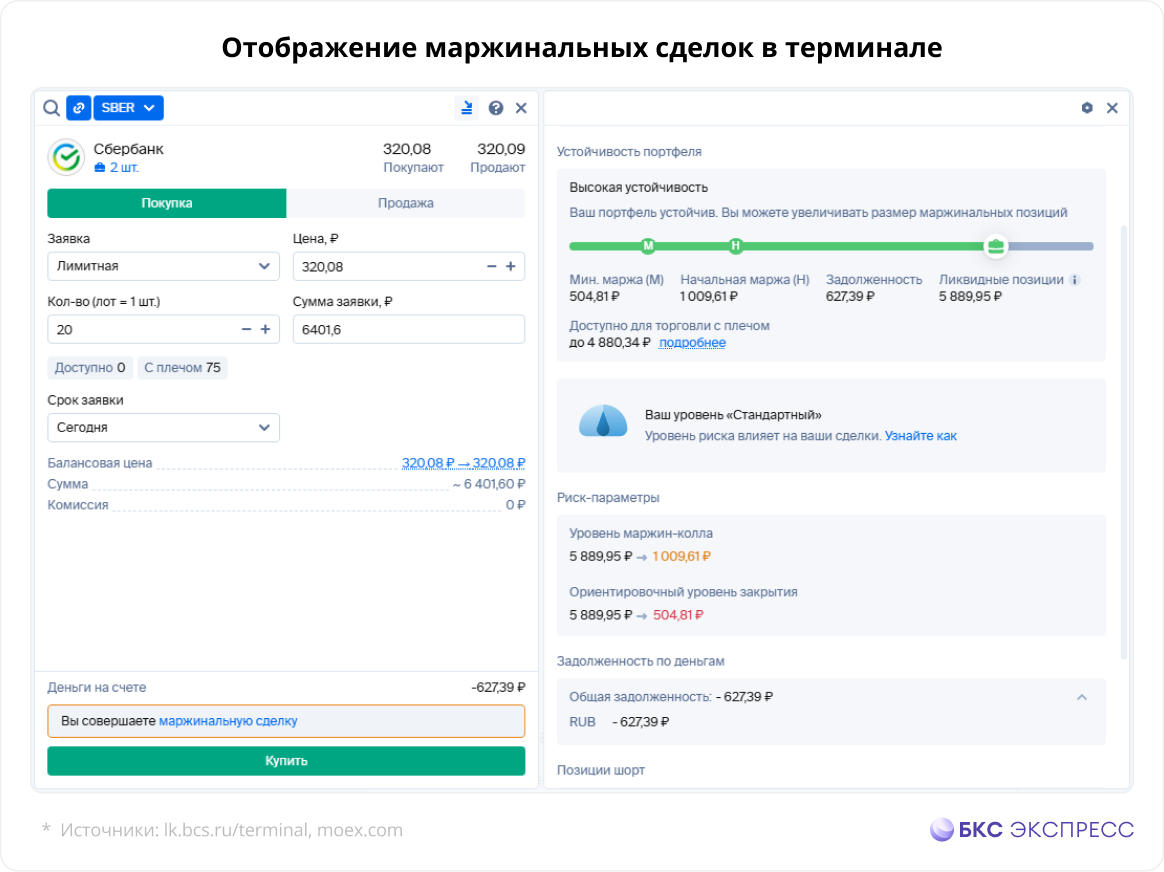This screenshot has width=1164, height=872.
Task: Click the С плечом 75 chip
Action: click(x=183, y=368)
